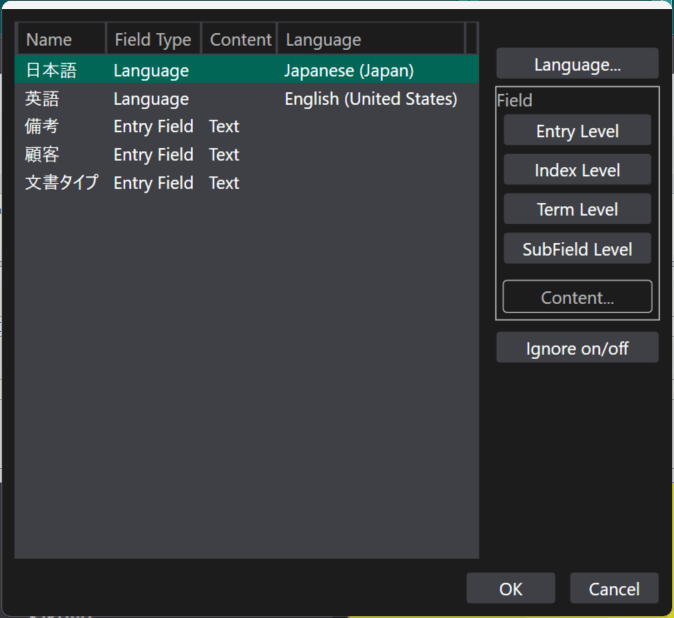Image resolution: width=674 pixels, height=618 pixels.
Task: Set field to Entry Level
Action: tap(577, 131)
